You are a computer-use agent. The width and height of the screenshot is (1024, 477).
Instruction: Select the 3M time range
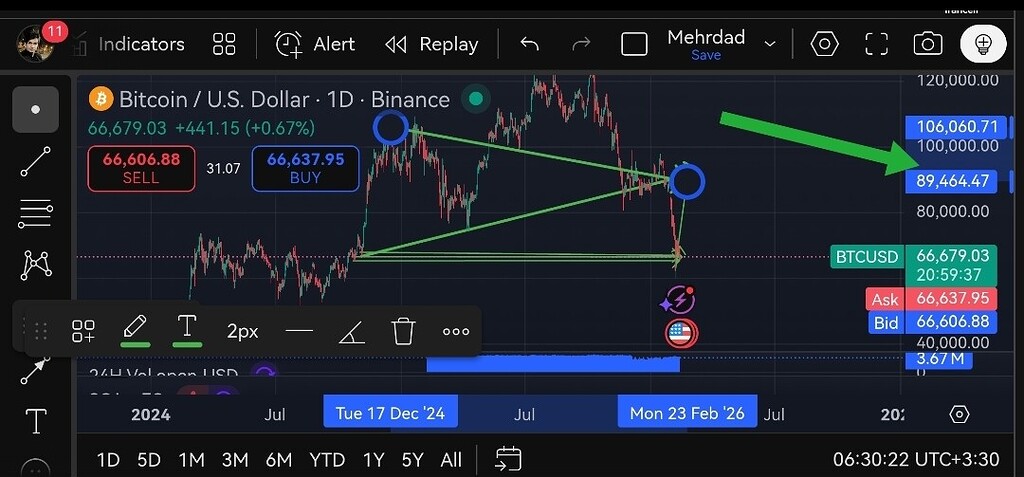(234, 460)
